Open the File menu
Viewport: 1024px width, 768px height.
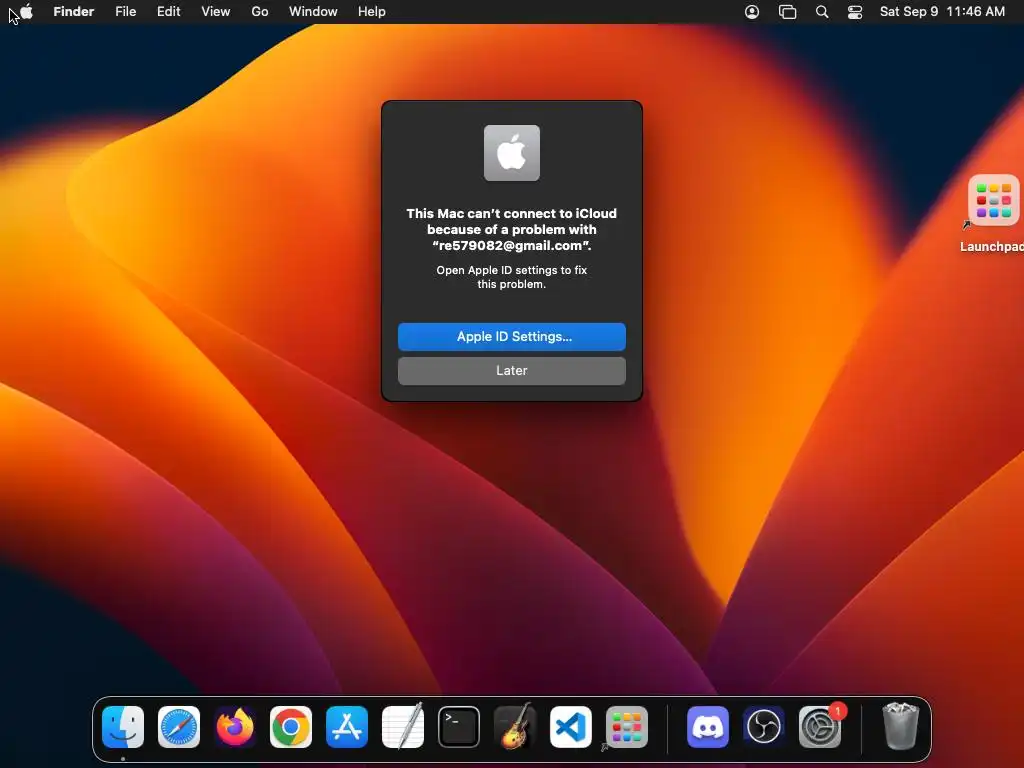tap(125, 11)
